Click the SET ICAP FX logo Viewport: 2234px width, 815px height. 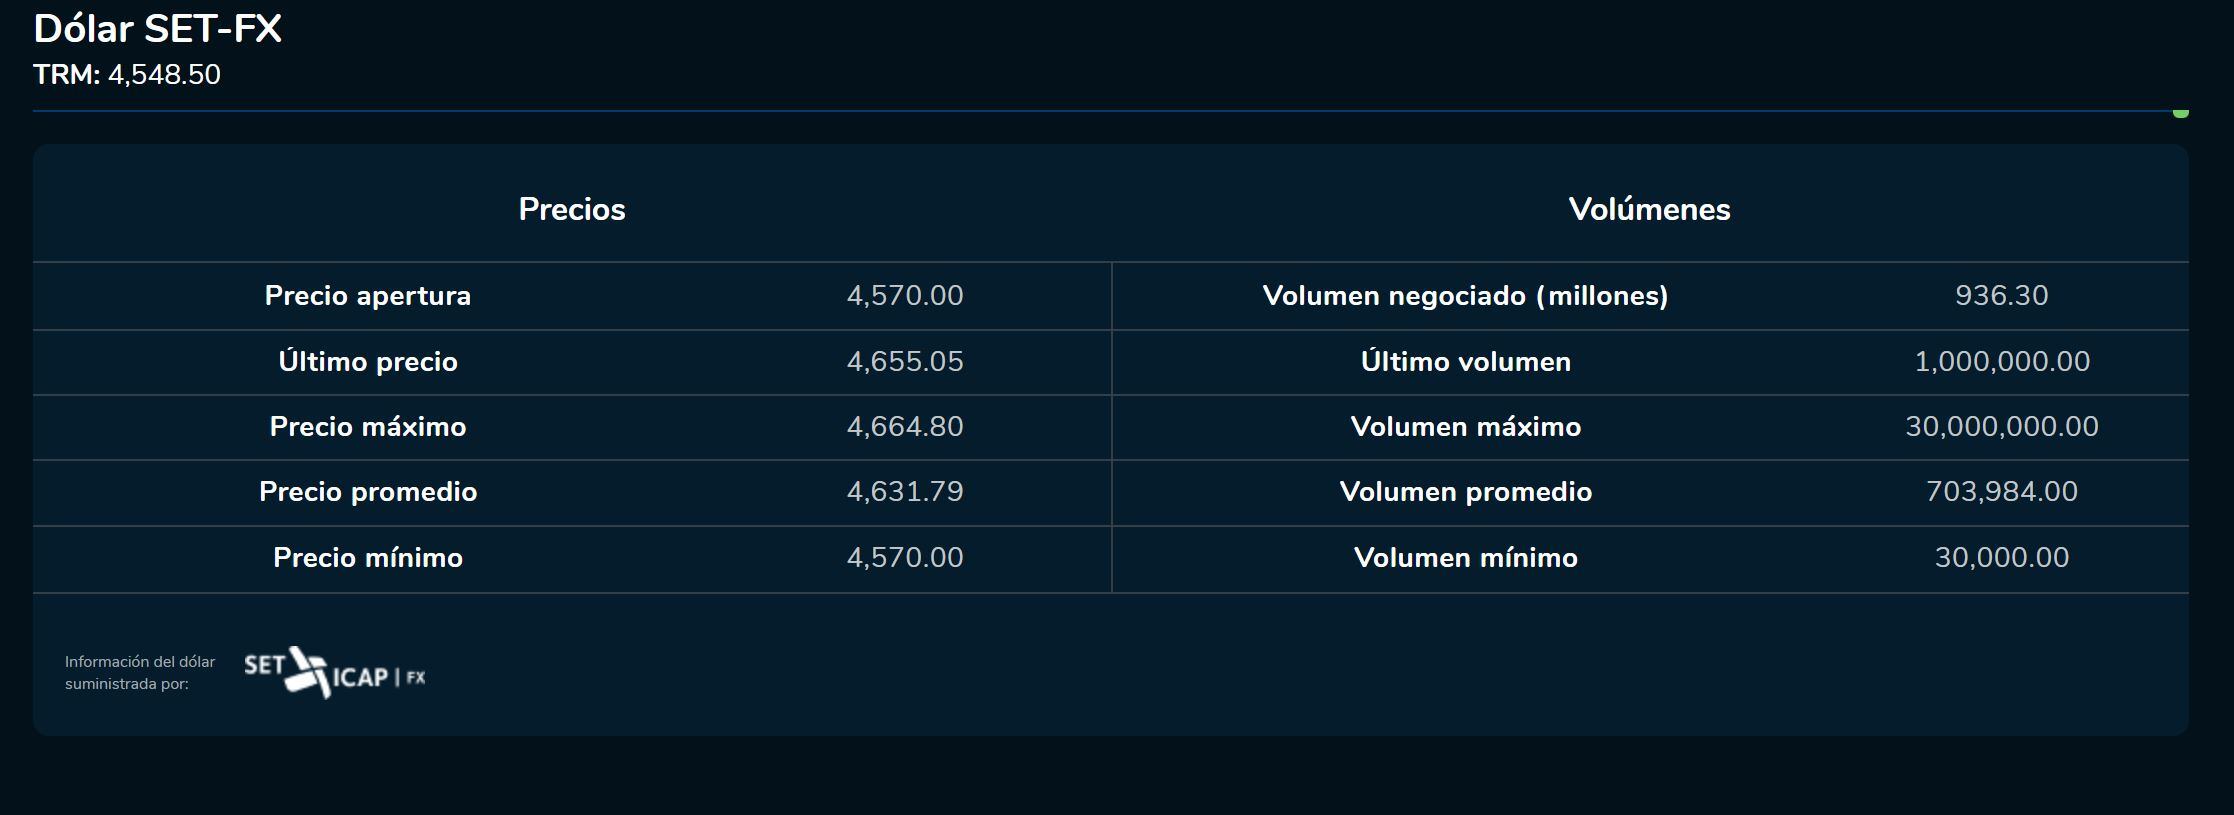click(334, 672)
